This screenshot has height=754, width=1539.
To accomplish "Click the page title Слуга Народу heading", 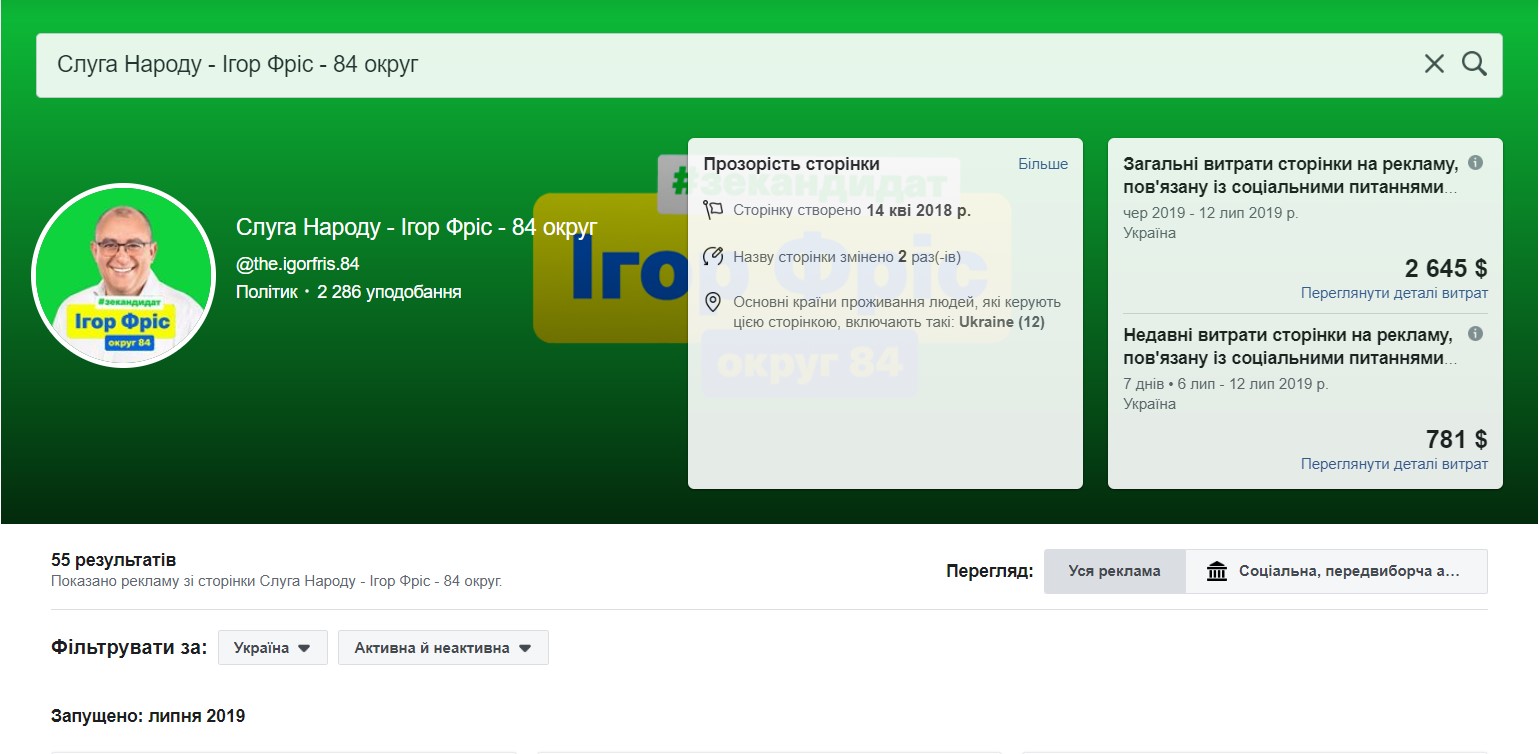I will pos(416,227).
